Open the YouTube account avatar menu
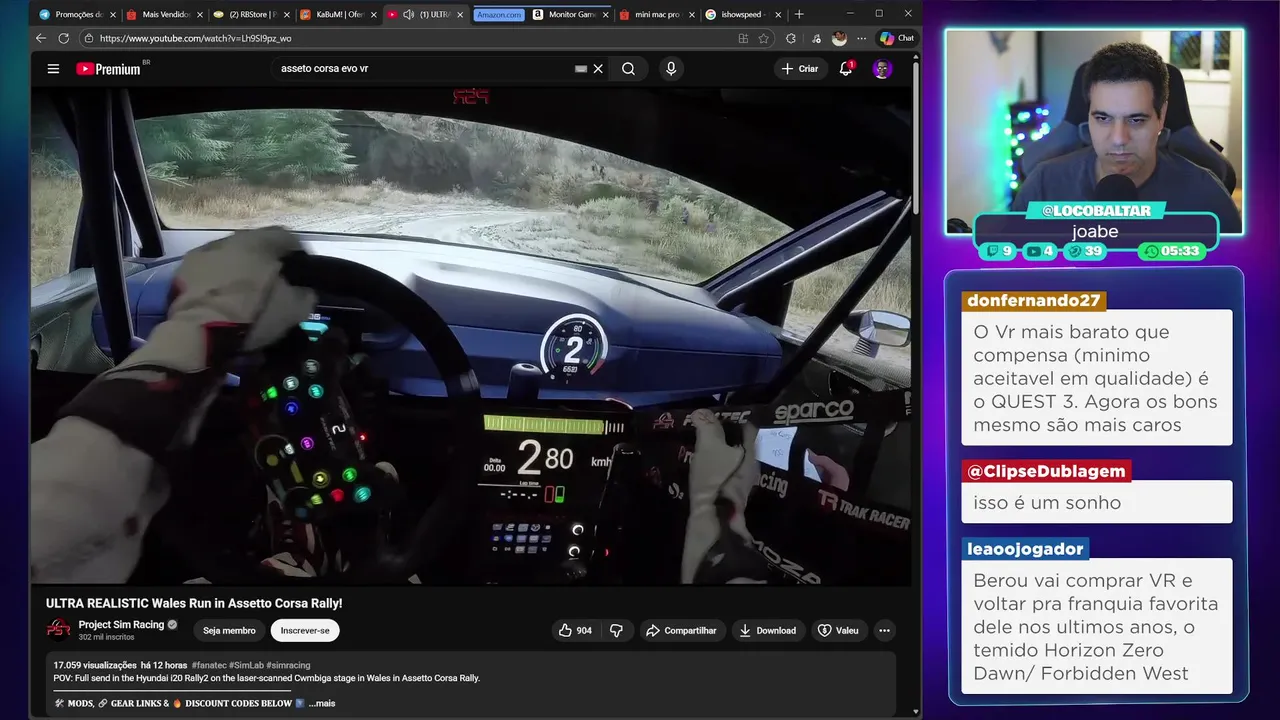This screenshot has width=1280, height=720. (882, 69)
